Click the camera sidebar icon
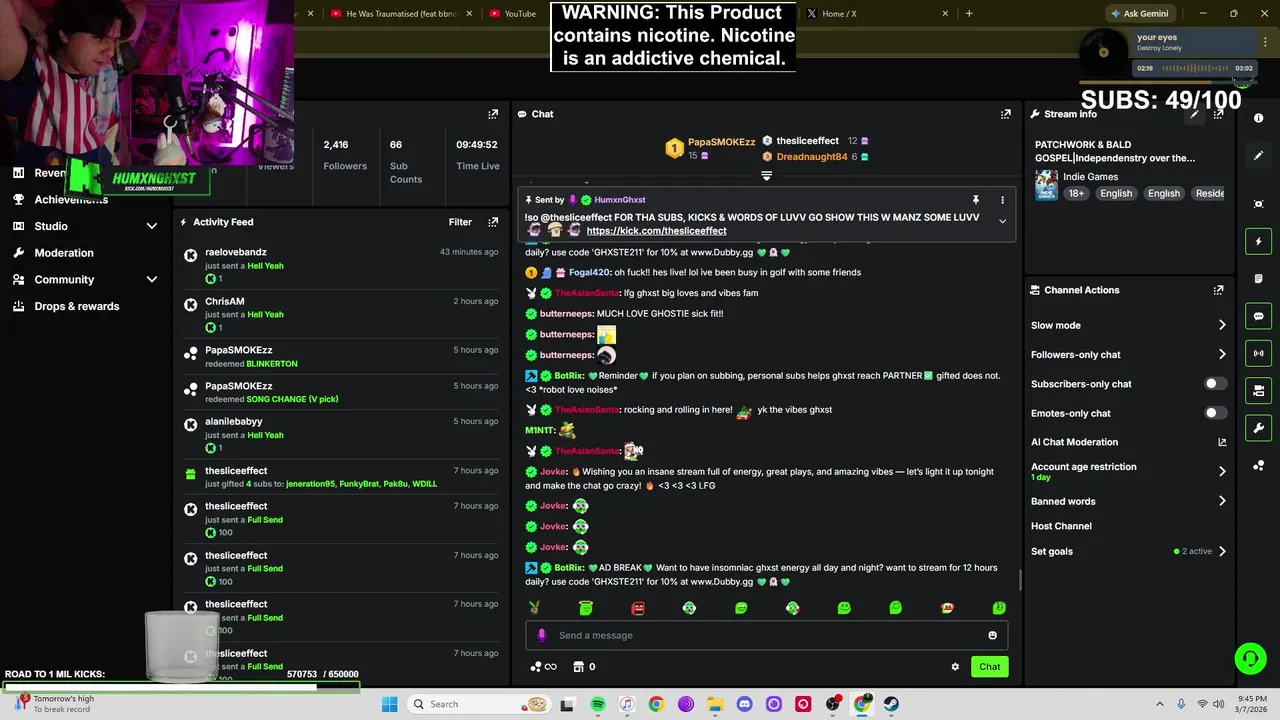 1258,390
